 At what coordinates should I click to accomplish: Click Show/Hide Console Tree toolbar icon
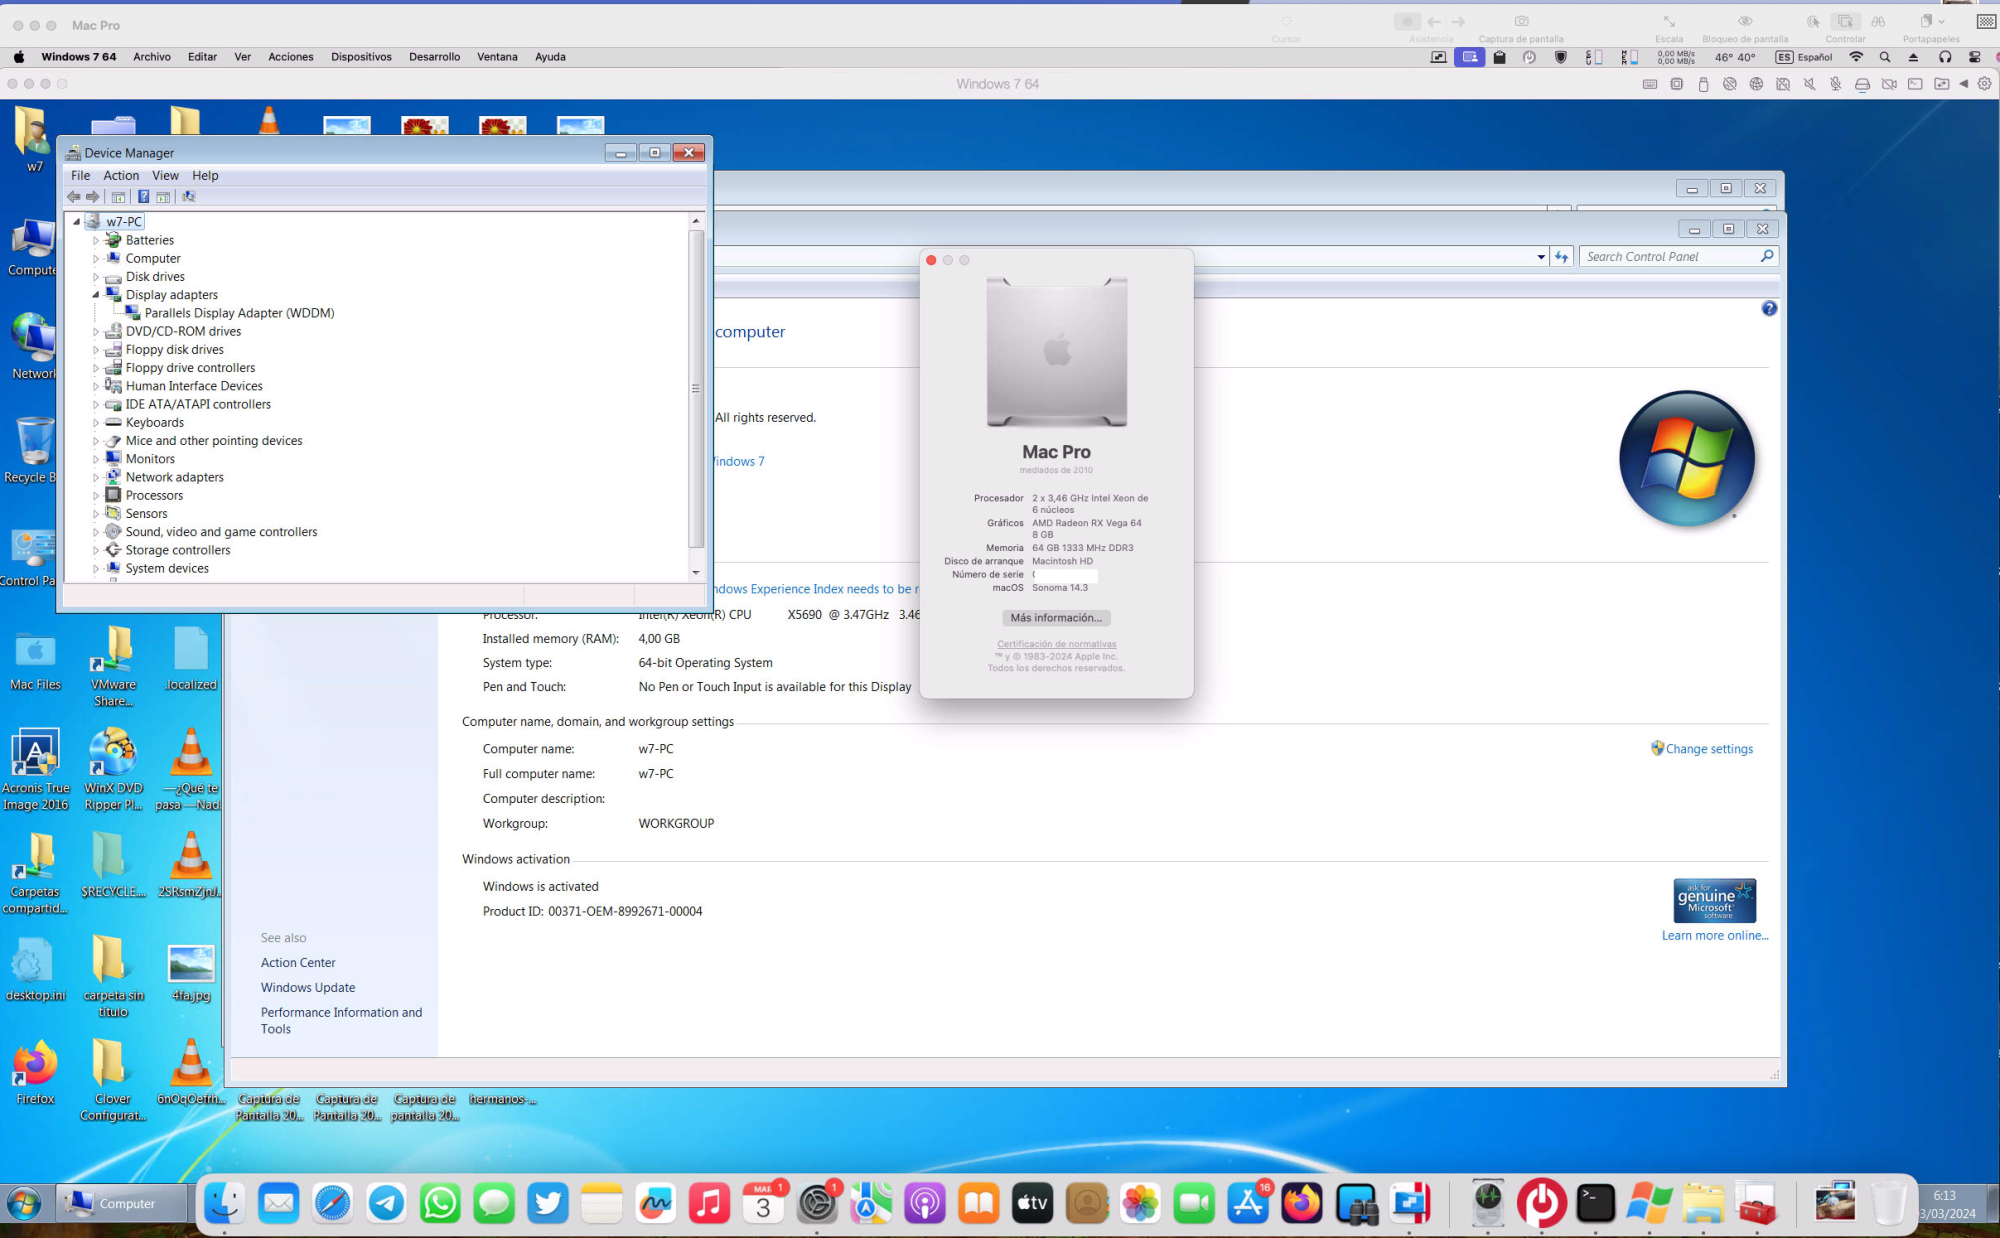pos(118,197)
